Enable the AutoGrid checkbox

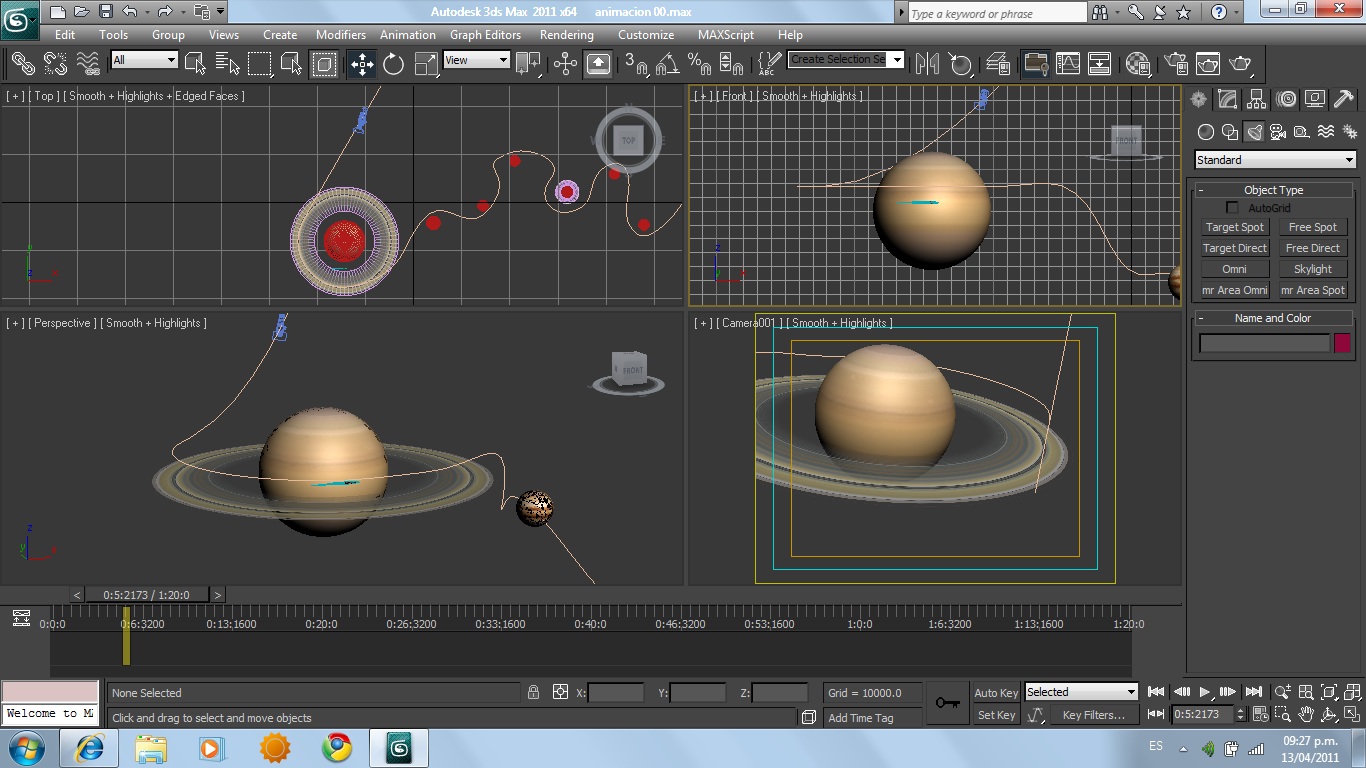tap(1232, 208)
